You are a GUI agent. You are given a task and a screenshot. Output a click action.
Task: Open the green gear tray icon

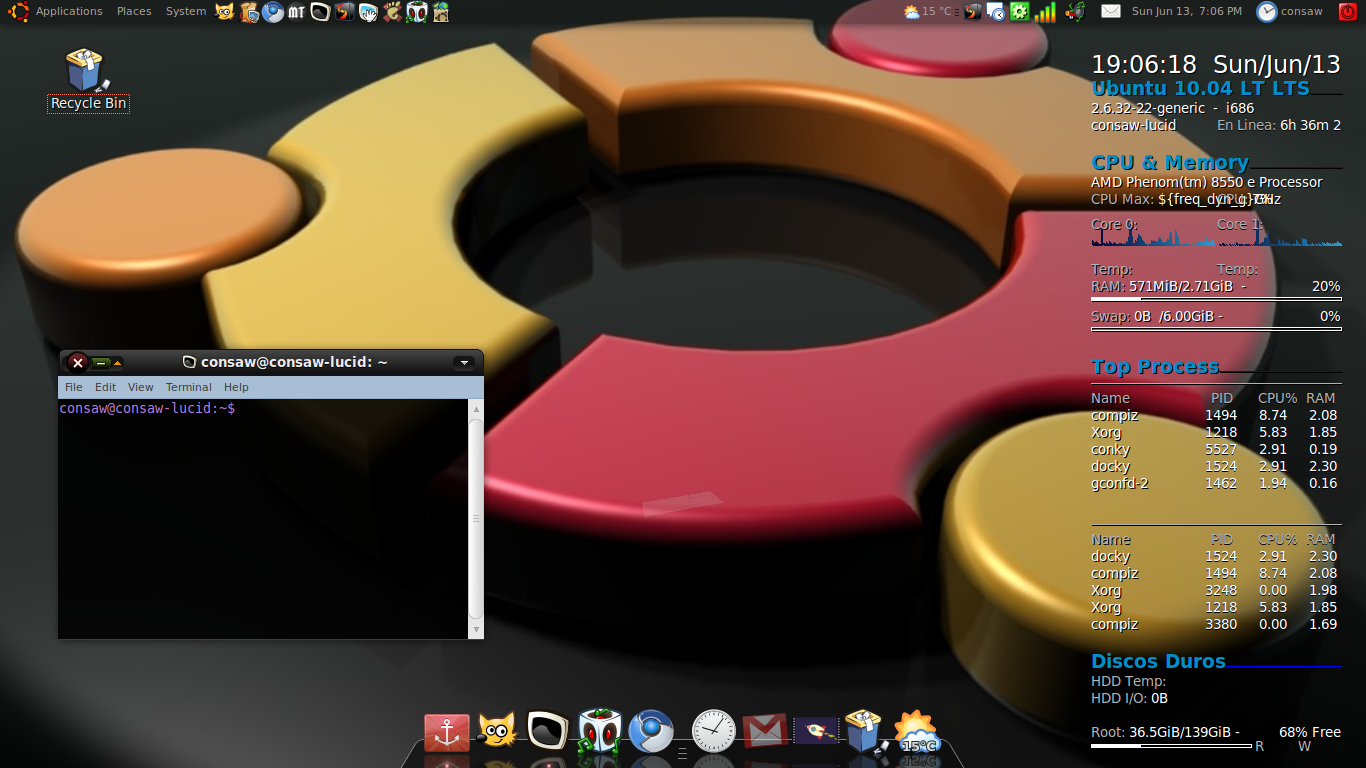(1019, 12)
